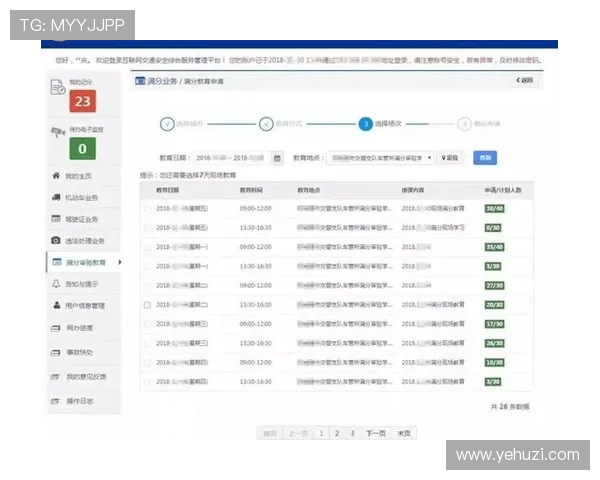
Task: Jump to 末页 last page
Action: pos(404,433)
